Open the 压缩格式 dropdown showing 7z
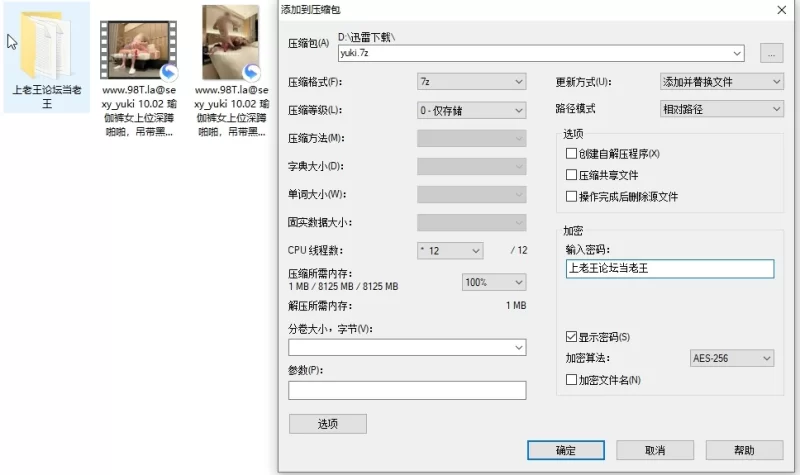The height and width of the screenshot is (475, 800). [x=471, y=82]
